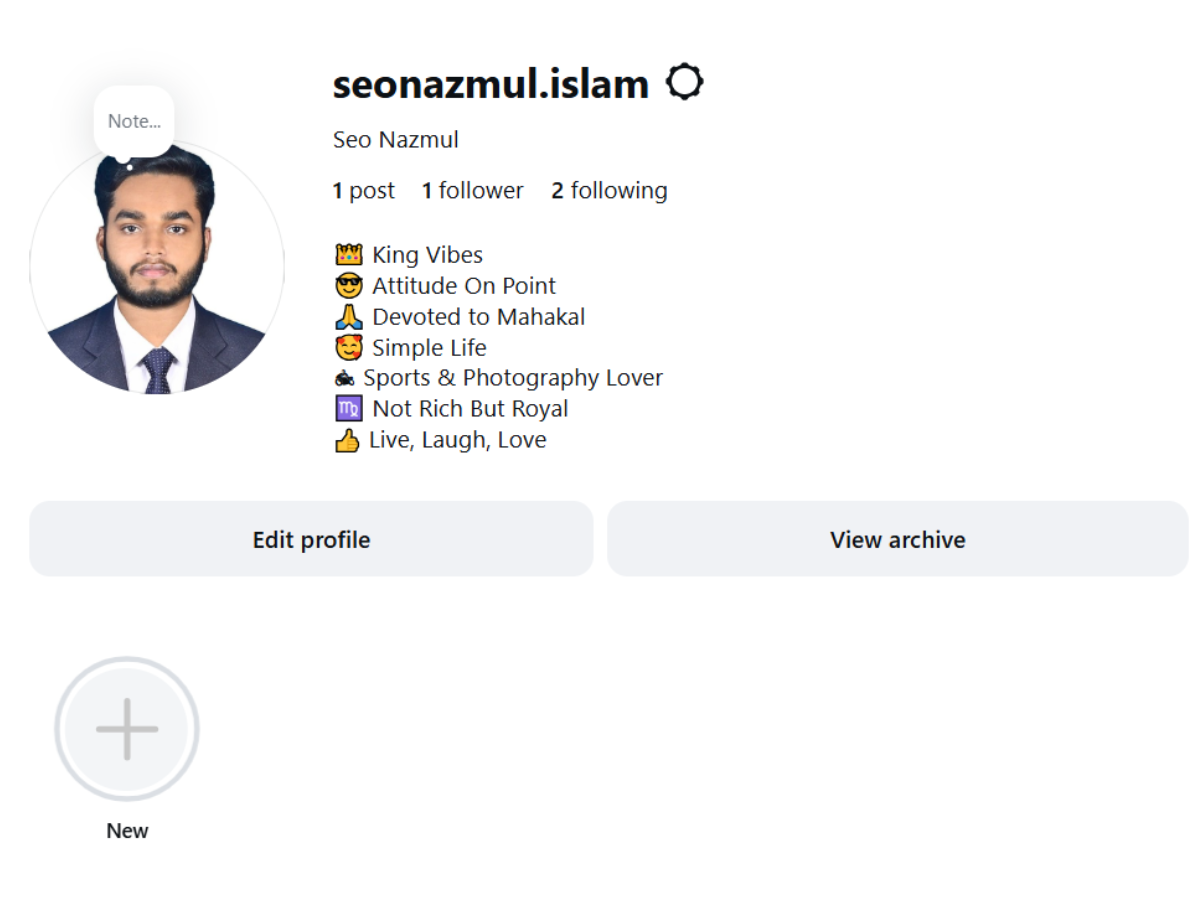Click the Virgo sign emoji beside Not Rich But Royal
Image resolution: width=1200 pixels, height=900 pixels.
click(x=348, y=408)
